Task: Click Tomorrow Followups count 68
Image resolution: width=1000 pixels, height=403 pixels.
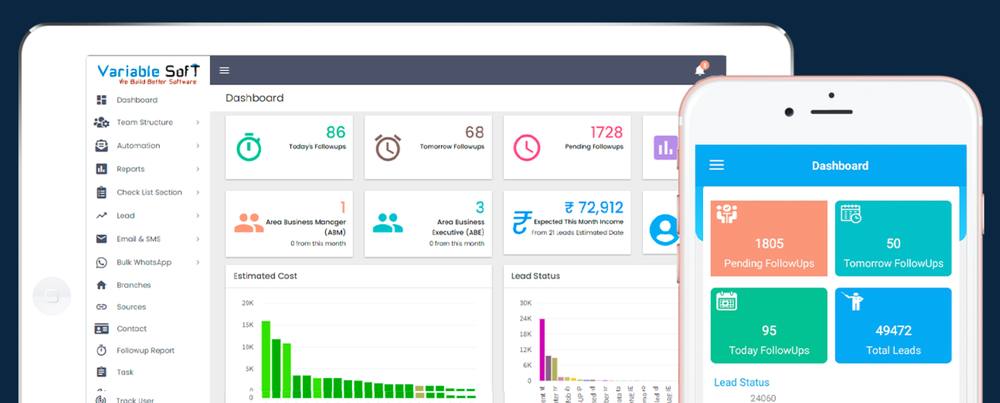Action: 474,133
